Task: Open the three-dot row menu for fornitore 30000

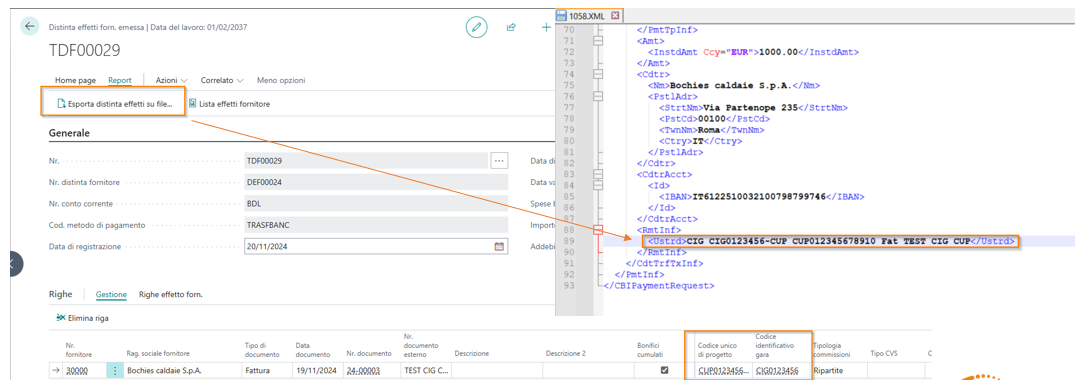Action: pyautogui.click(x=114, y=370)
